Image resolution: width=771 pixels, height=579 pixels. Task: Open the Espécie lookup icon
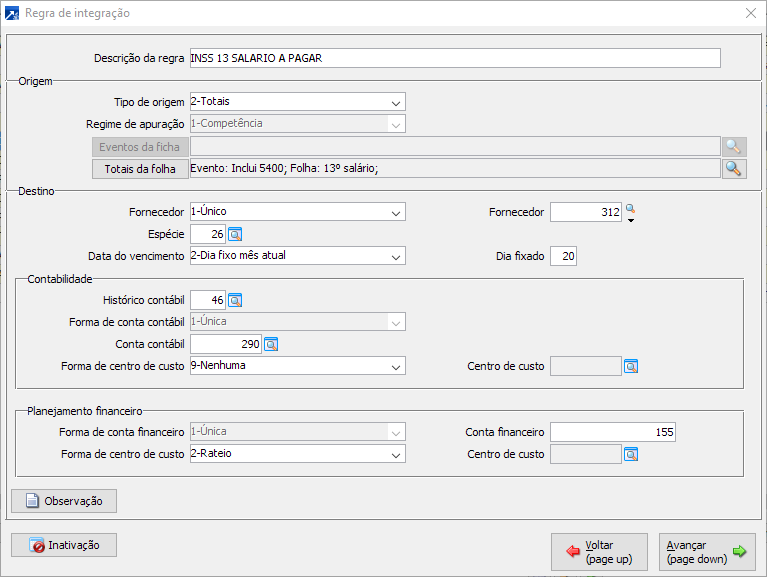coord(235,234)
